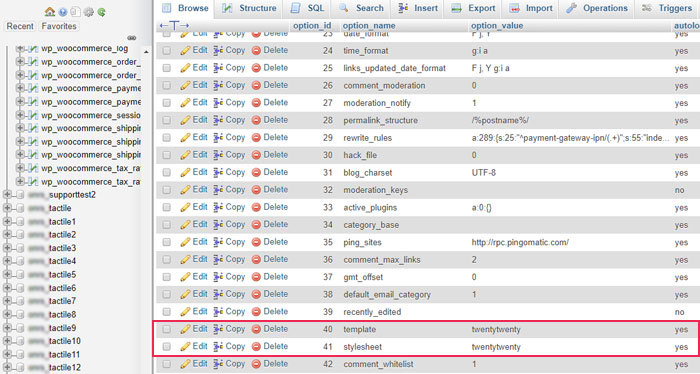The image size is (700, 374).
Task: Check the checkbox for comment_moderation row
Action: [167, 85]
